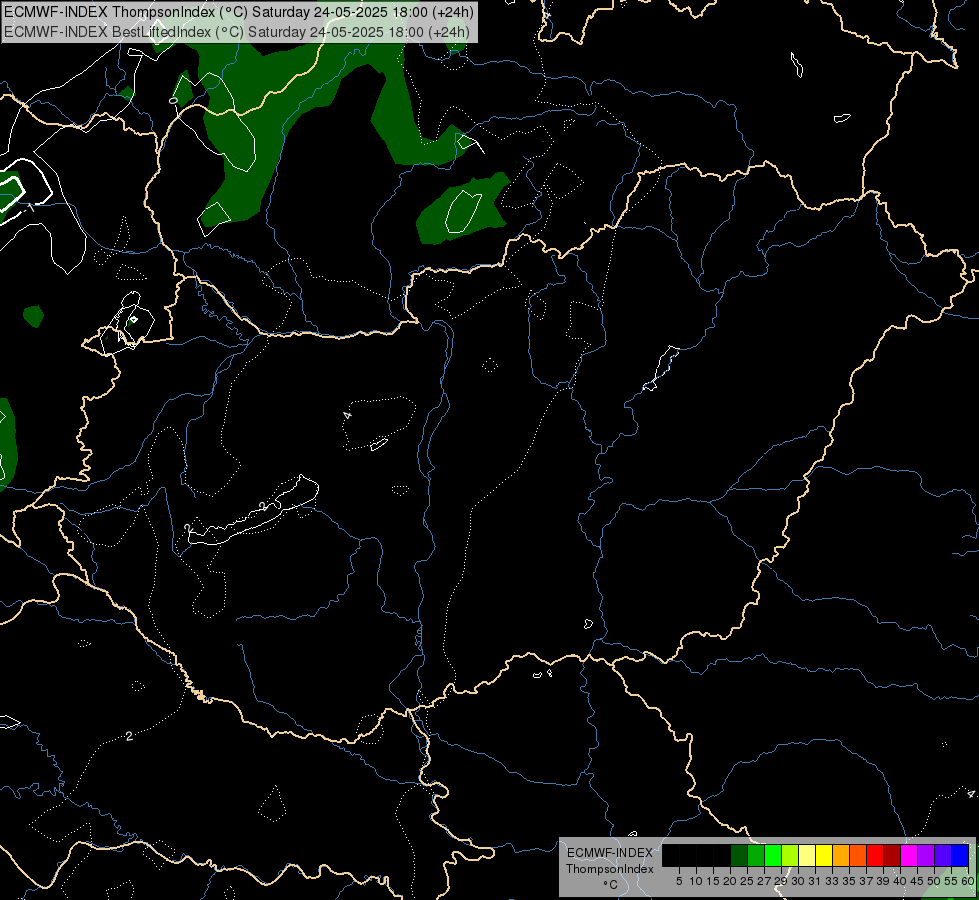Click the legend tick label 40

(x=901, y=881)
